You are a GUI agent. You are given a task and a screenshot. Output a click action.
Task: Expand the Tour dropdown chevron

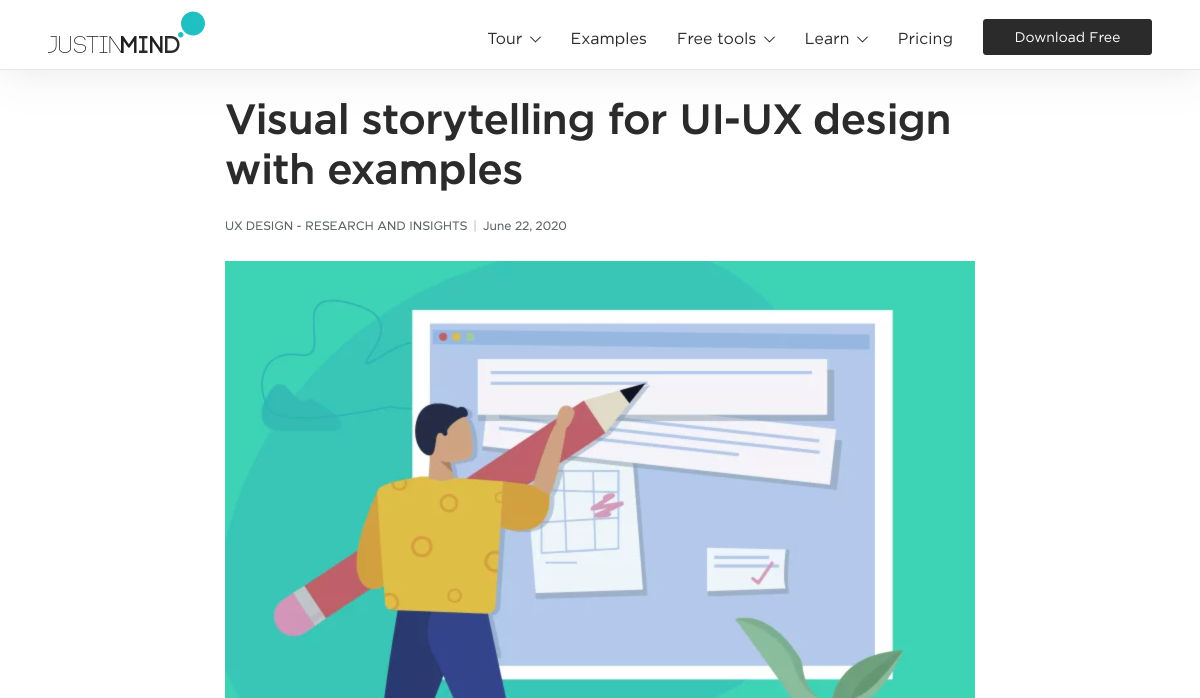click(535, 39)
